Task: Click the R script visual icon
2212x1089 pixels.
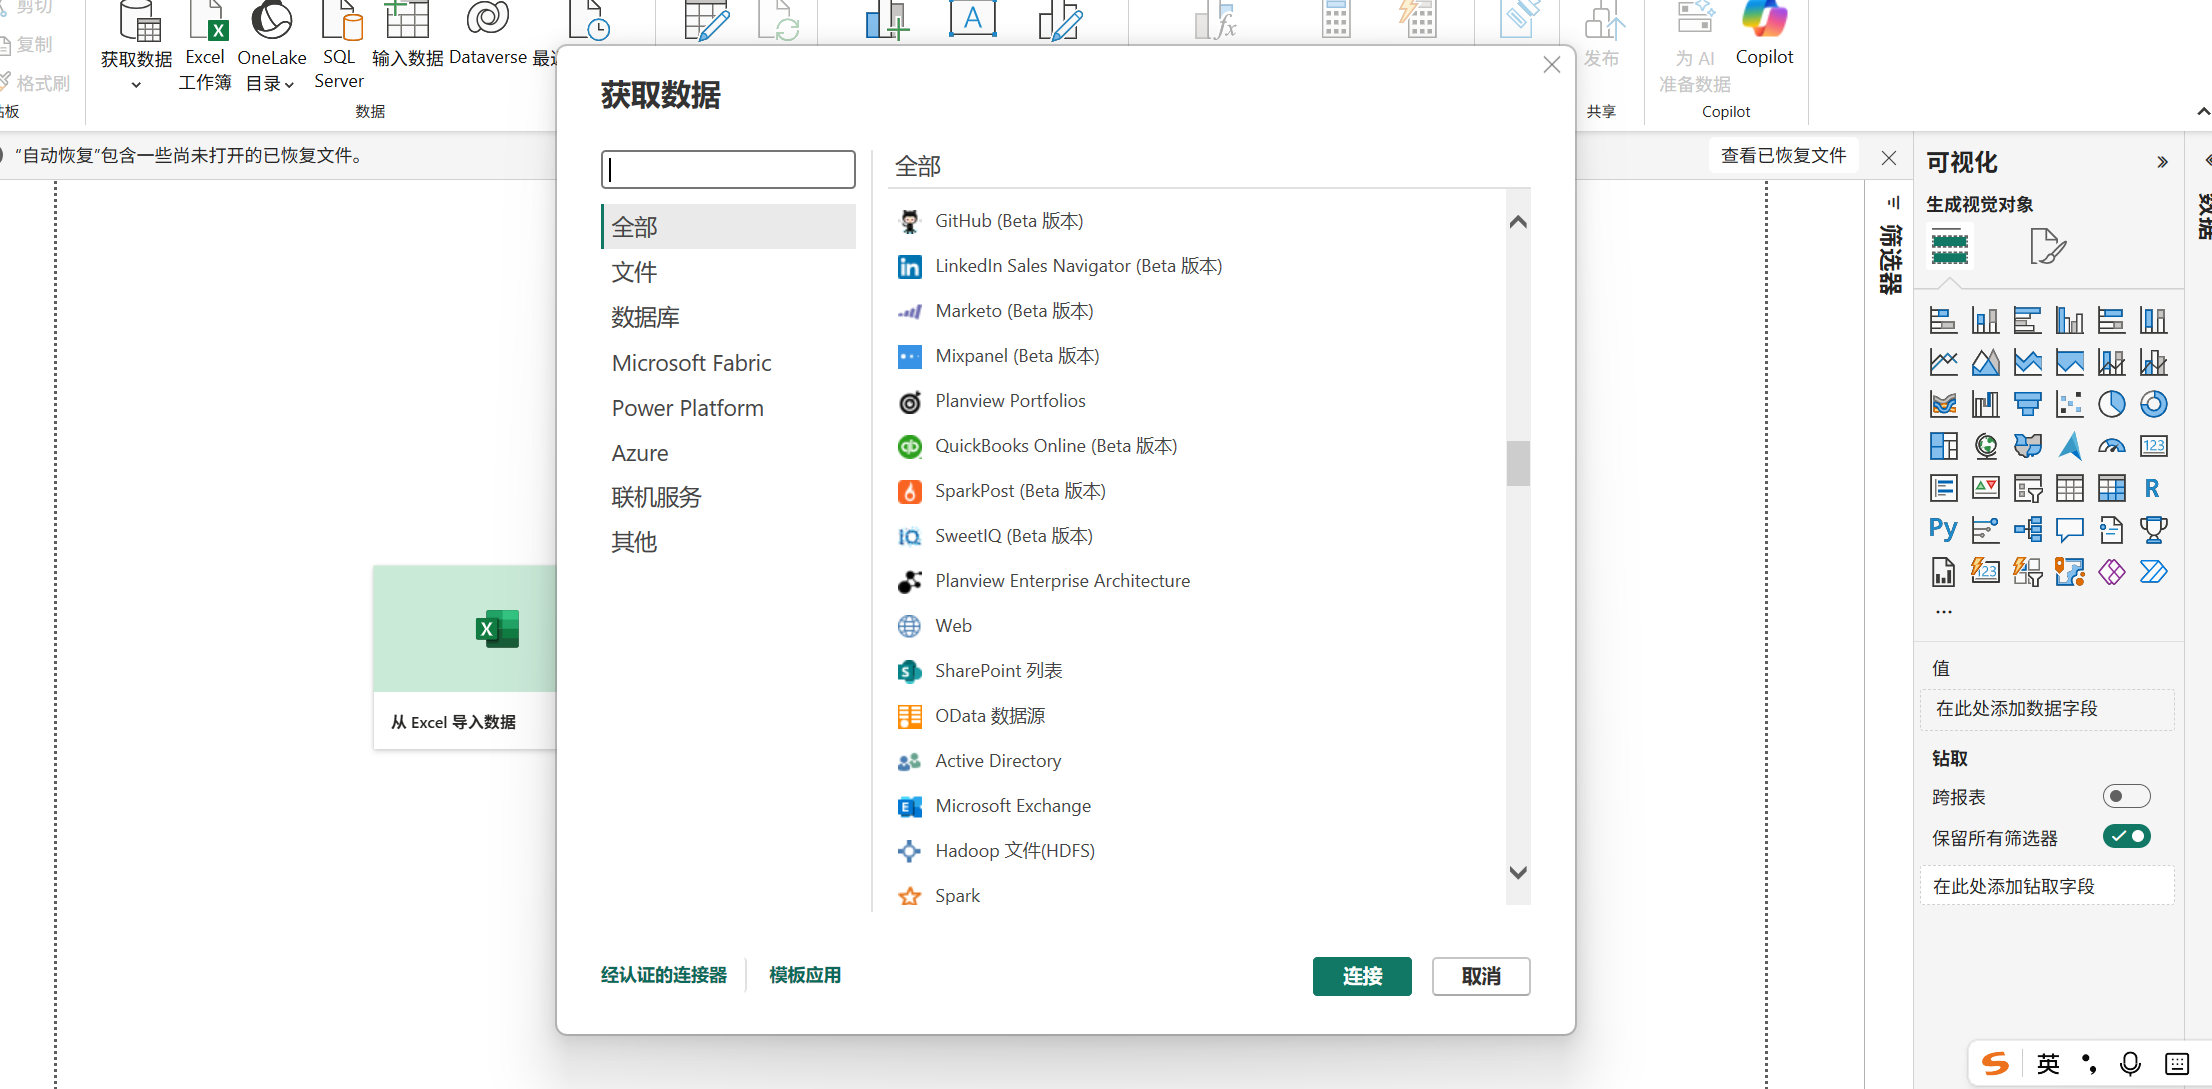Action: 2152,488
